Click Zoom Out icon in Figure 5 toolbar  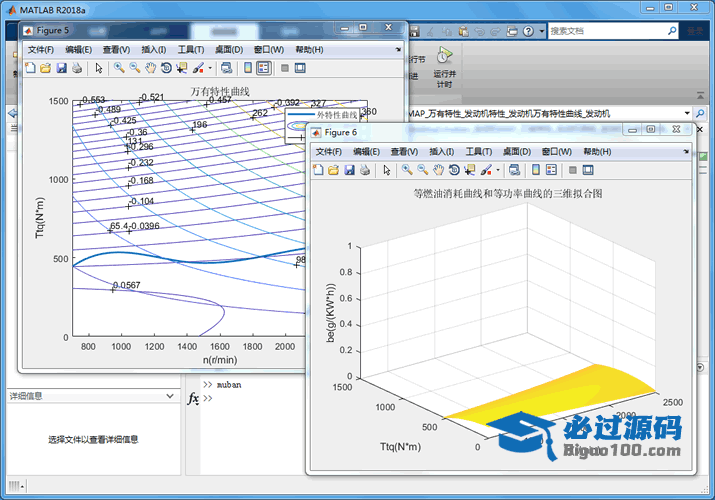click(x=134, y=68)
